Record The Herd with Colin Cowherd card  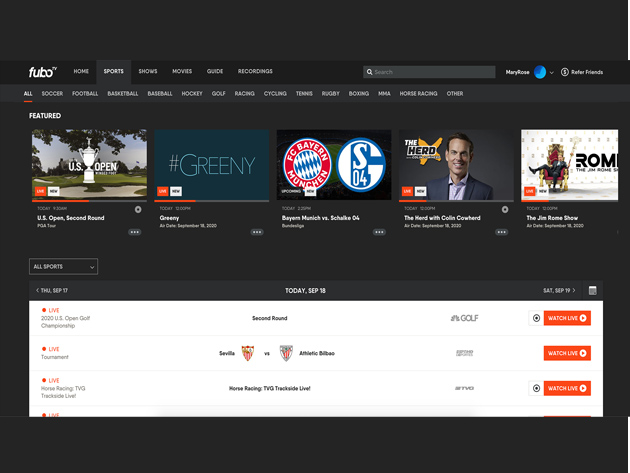point(505,209)
